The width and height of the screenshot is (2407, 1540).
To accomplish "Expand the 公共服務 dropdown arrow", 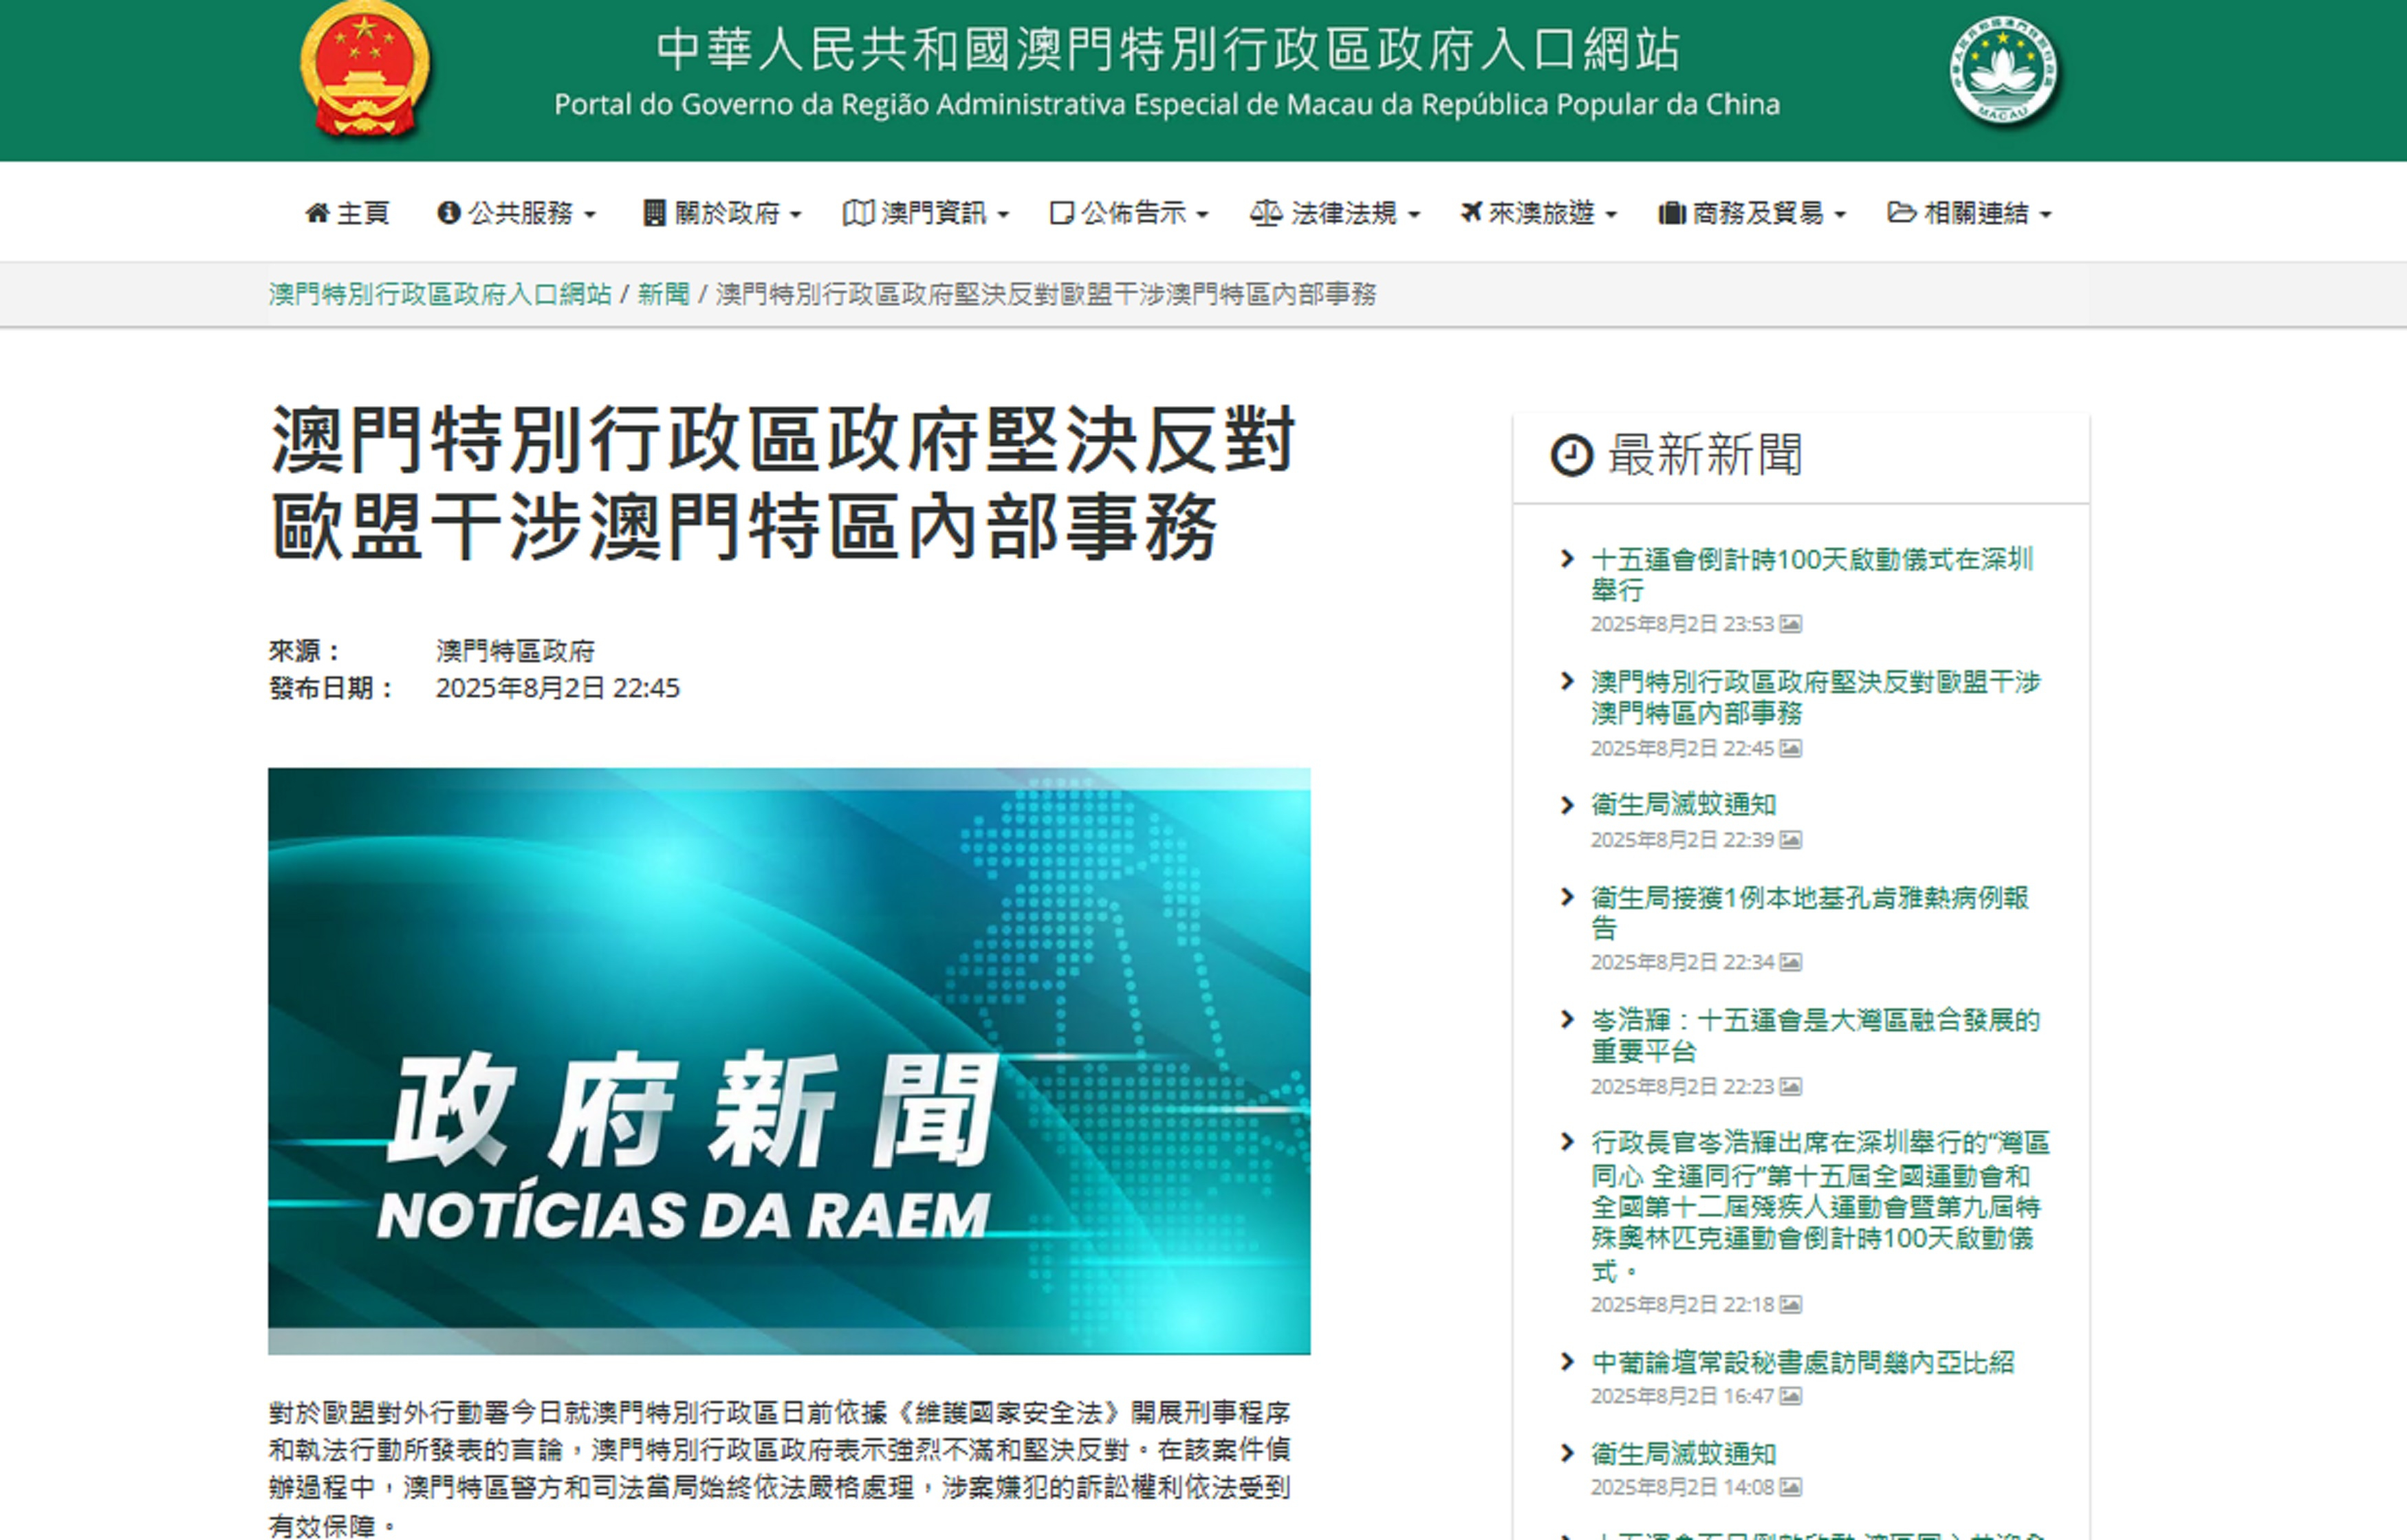I will click(590, 215).
